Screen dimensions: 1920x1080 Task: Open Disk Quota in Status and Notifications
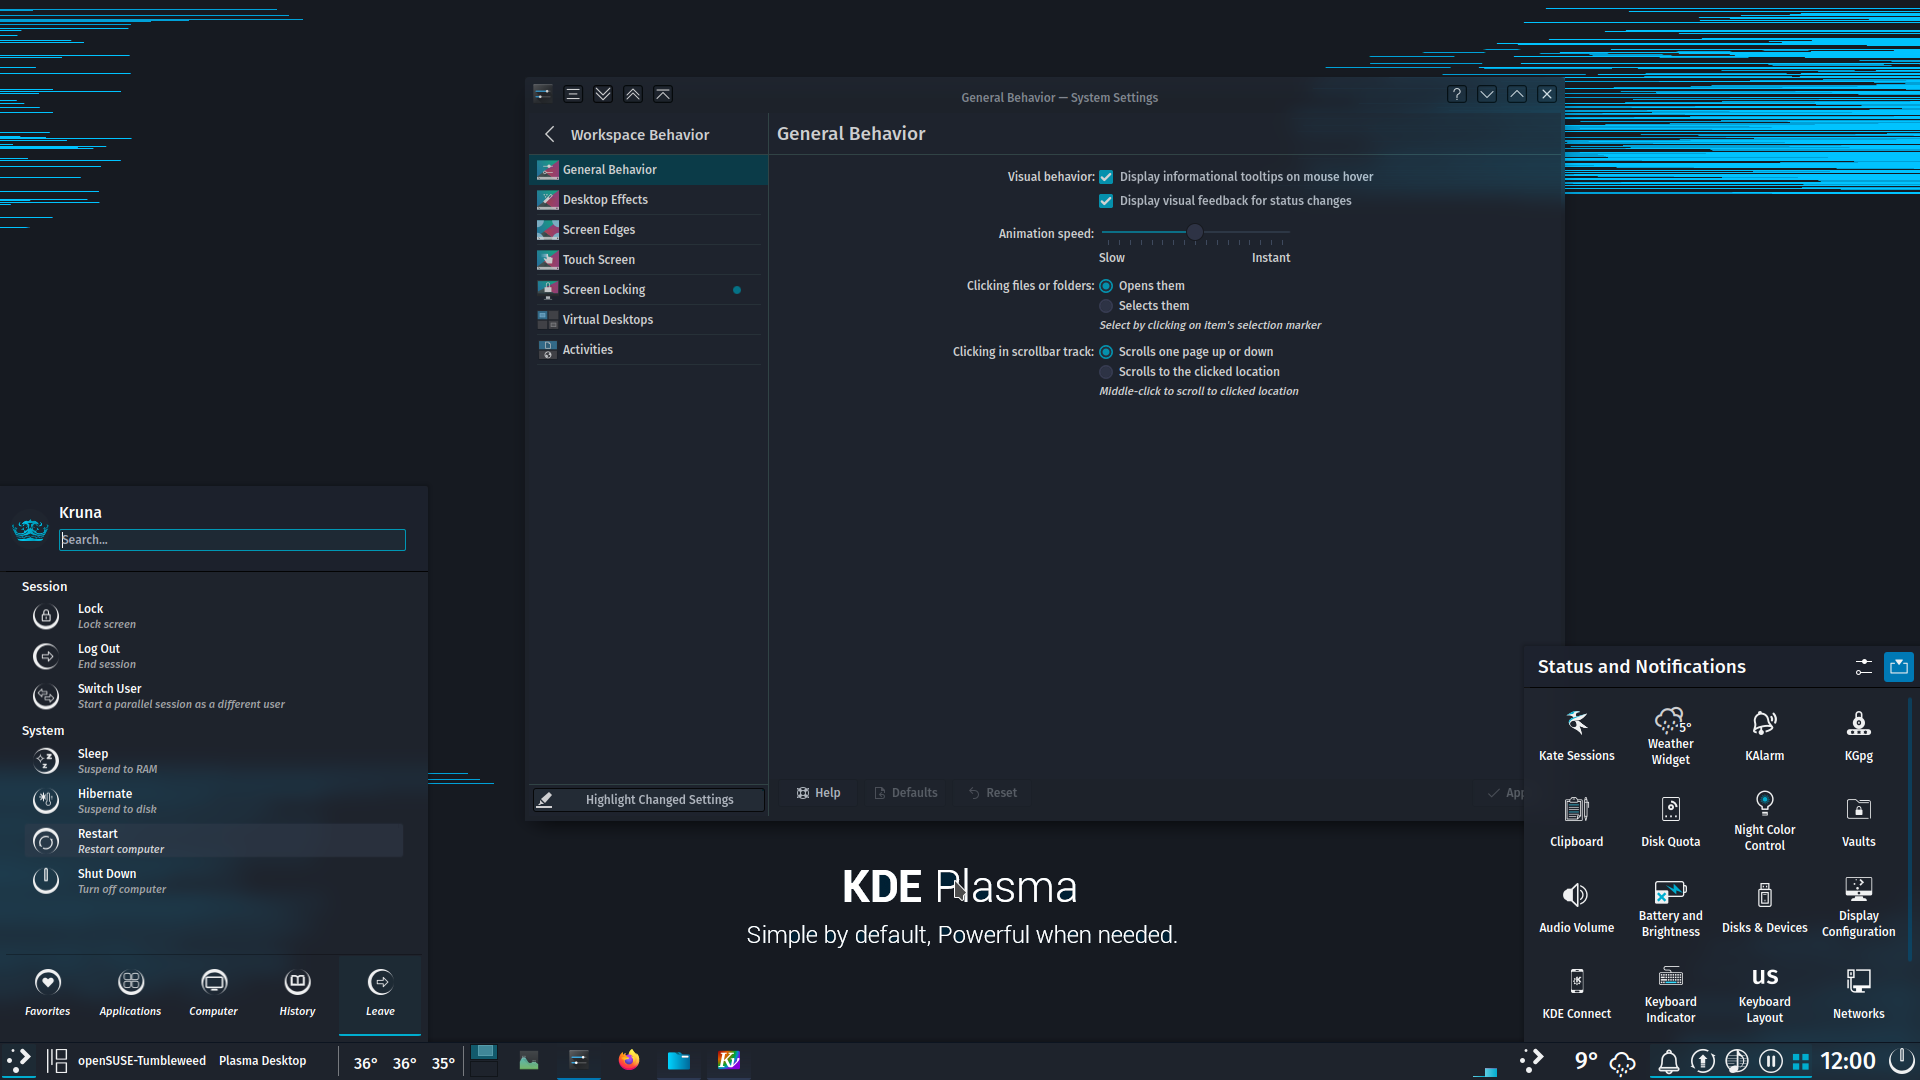click(1670, 821)
